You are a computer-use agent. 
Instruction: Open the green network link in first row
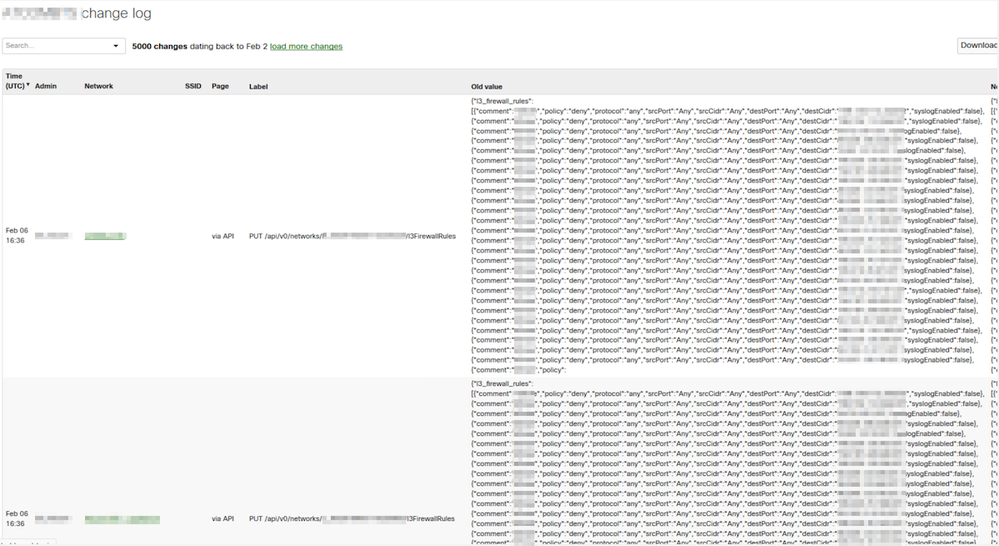coord(105,236)
